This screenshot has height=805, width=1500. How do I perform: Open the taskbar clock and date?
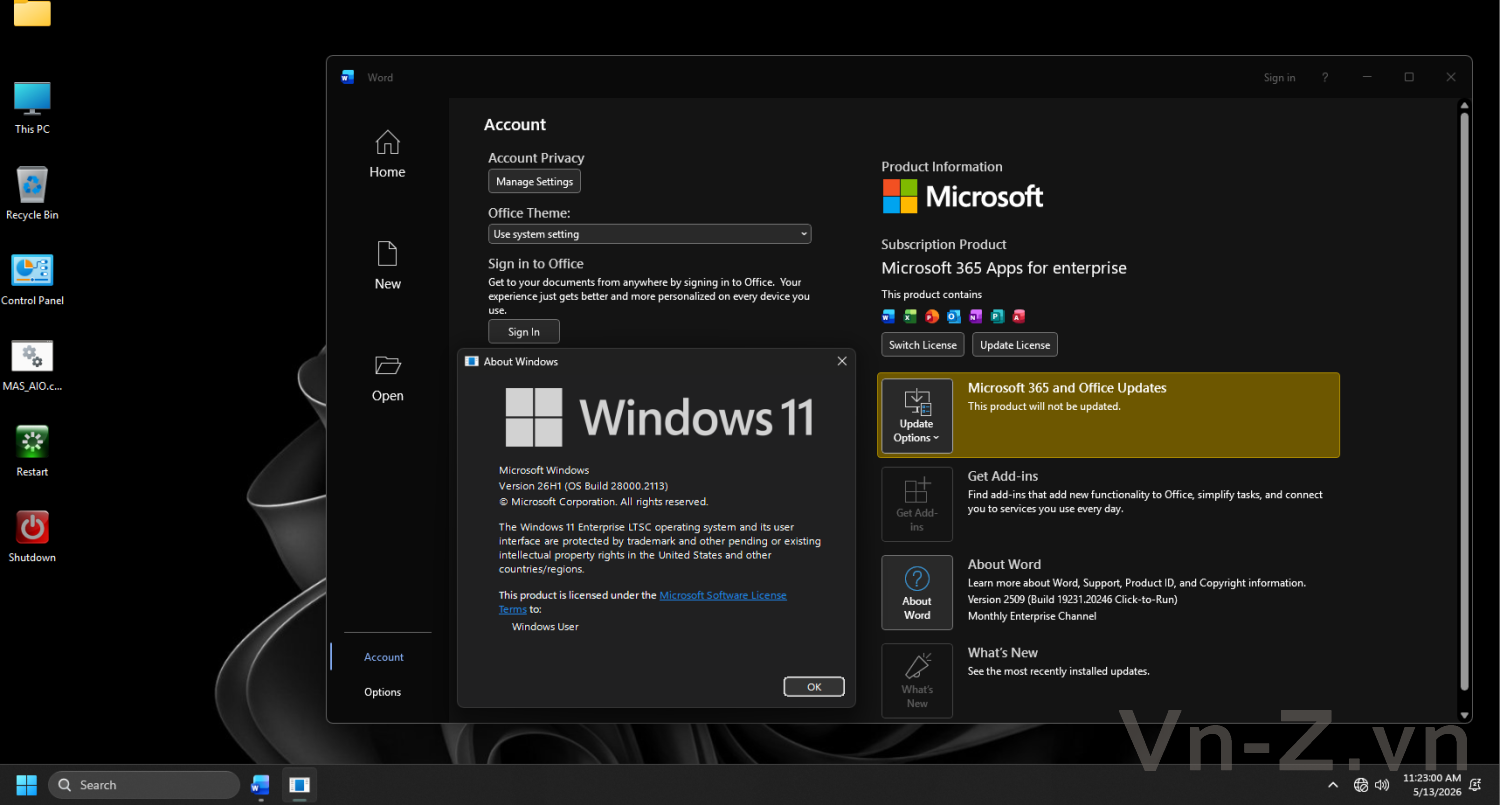click(x=1432, y=785)
